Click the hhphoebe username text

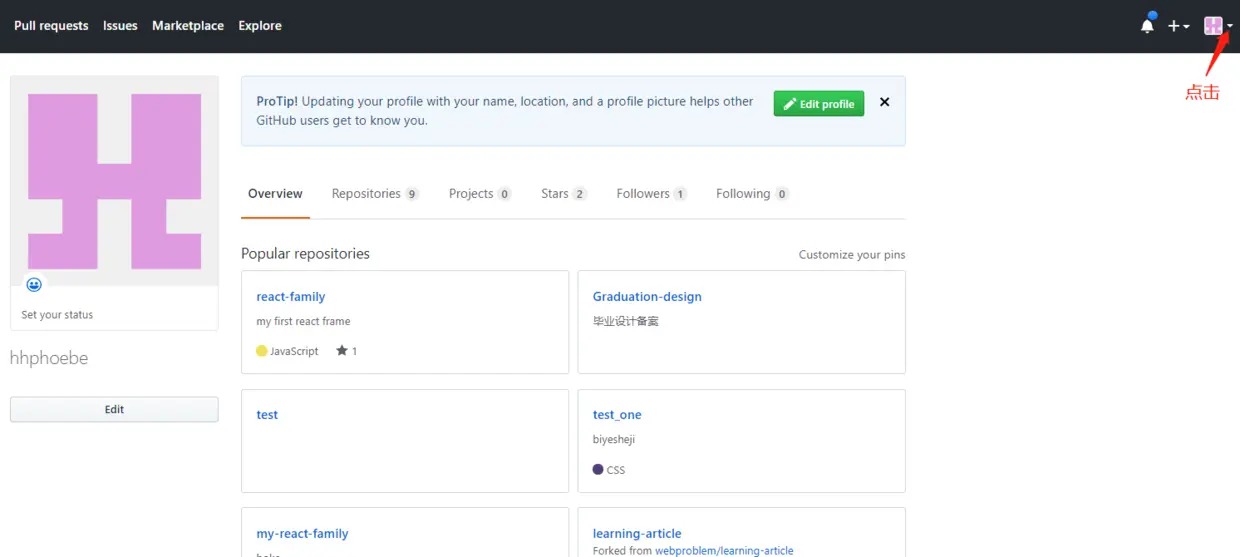click(49, 358)
